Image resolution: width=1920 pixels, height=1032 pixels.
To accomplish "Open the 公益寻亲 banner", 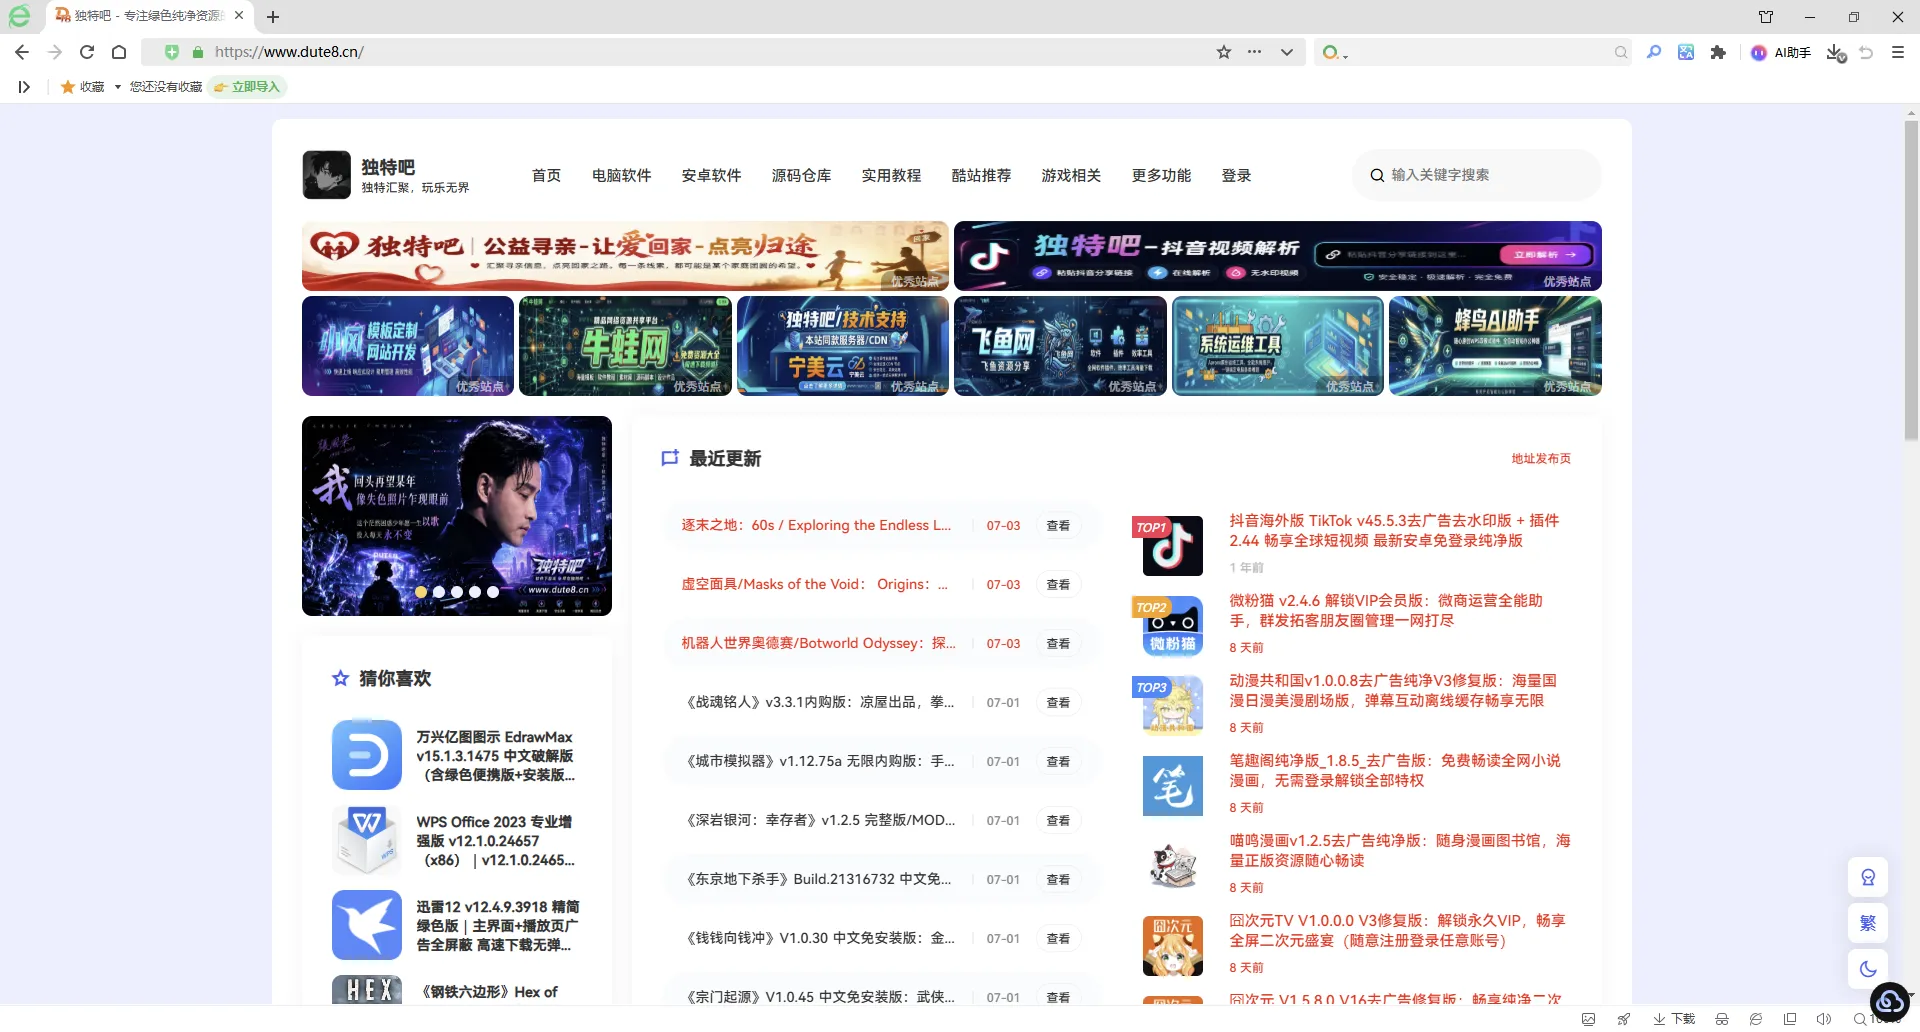I will click(x=625, y=256).
